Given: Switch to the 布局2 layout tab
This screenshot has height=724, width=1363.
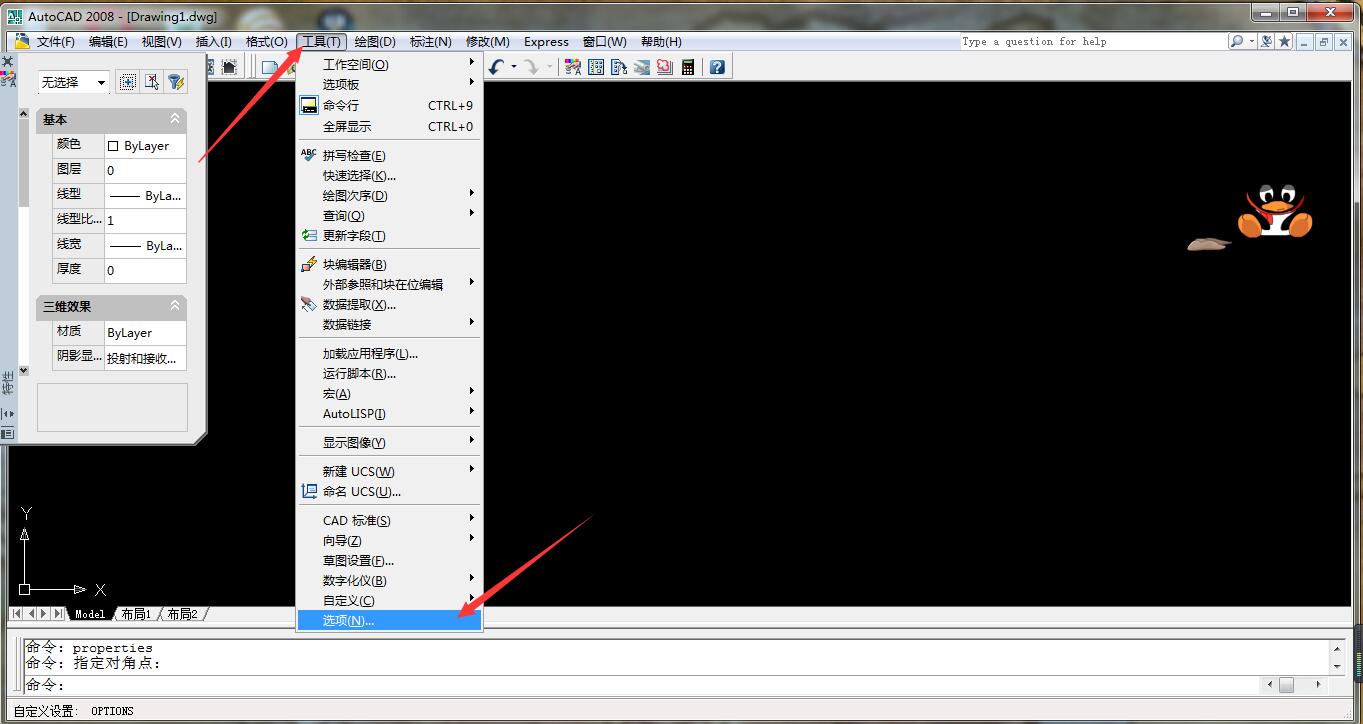Looking at the screenshot, I should pyautogui.click(x=182, y=614).
